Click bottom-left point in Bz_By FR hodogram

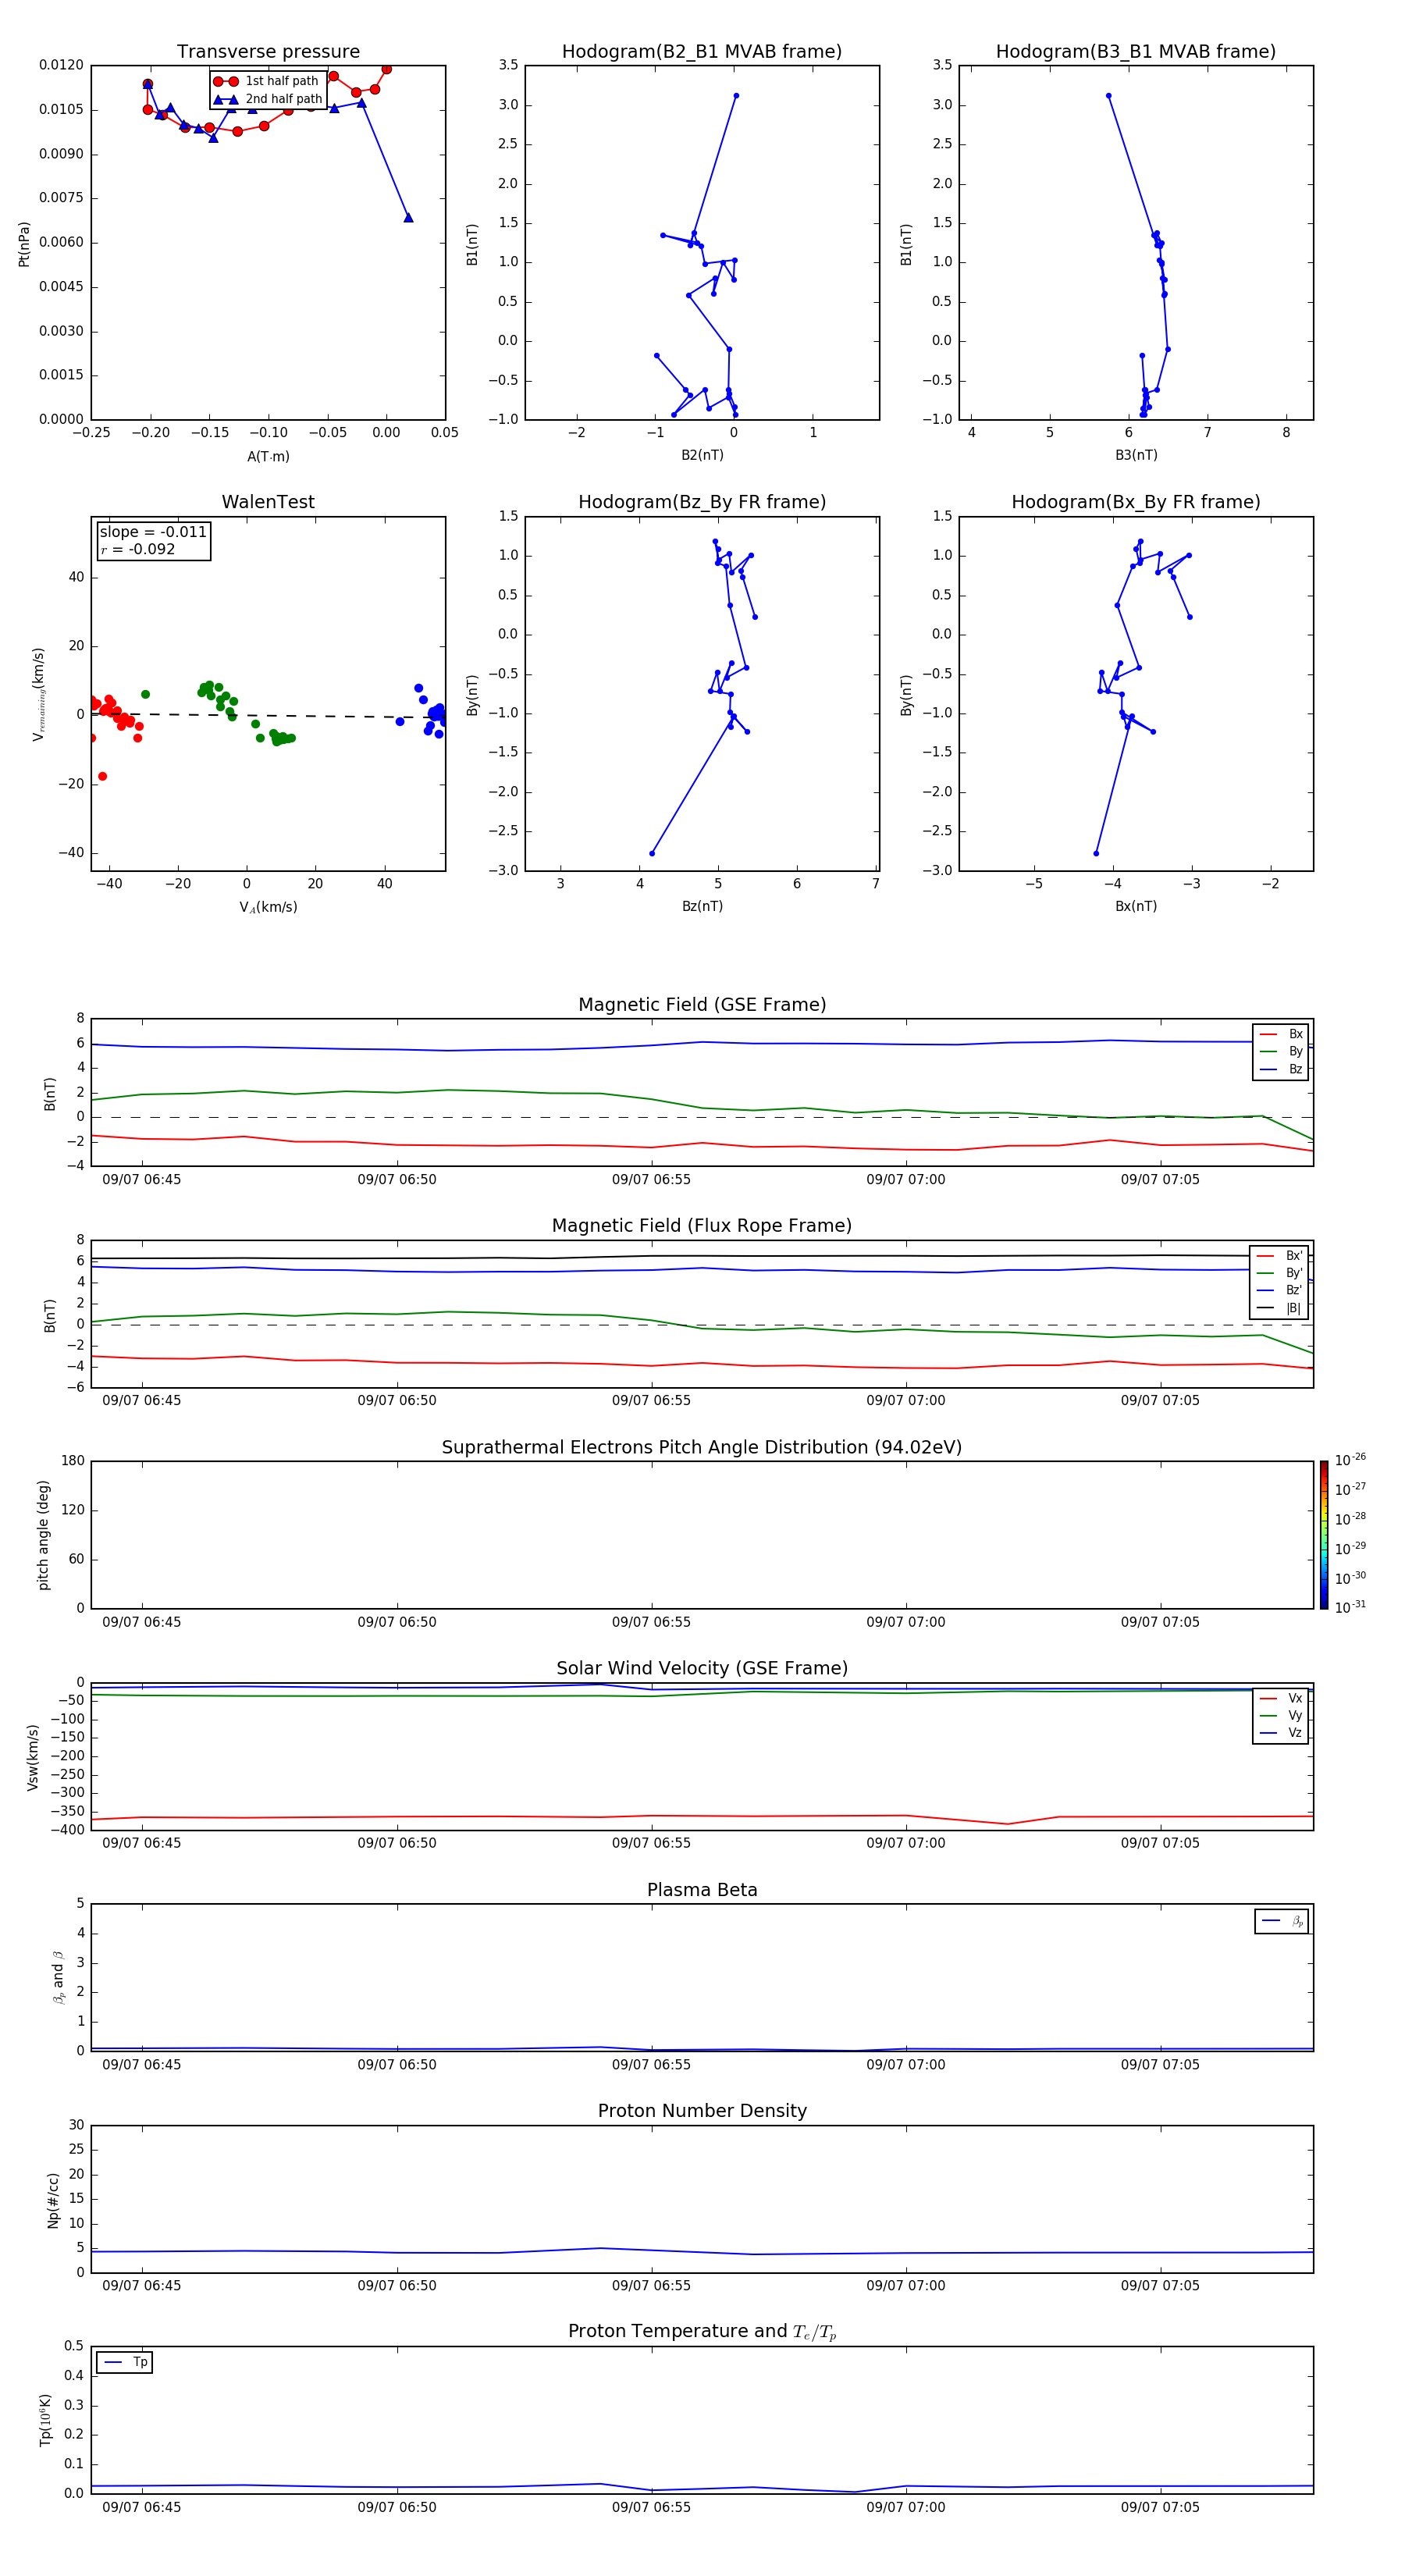pos(652,853)
